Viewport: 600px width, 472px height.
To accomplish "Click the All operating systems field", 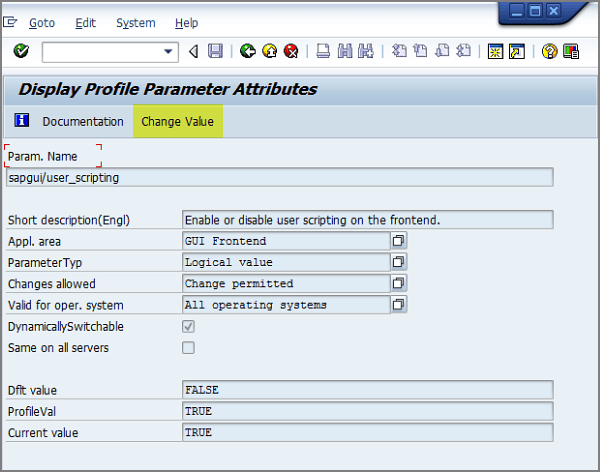I will pos(286,305).
